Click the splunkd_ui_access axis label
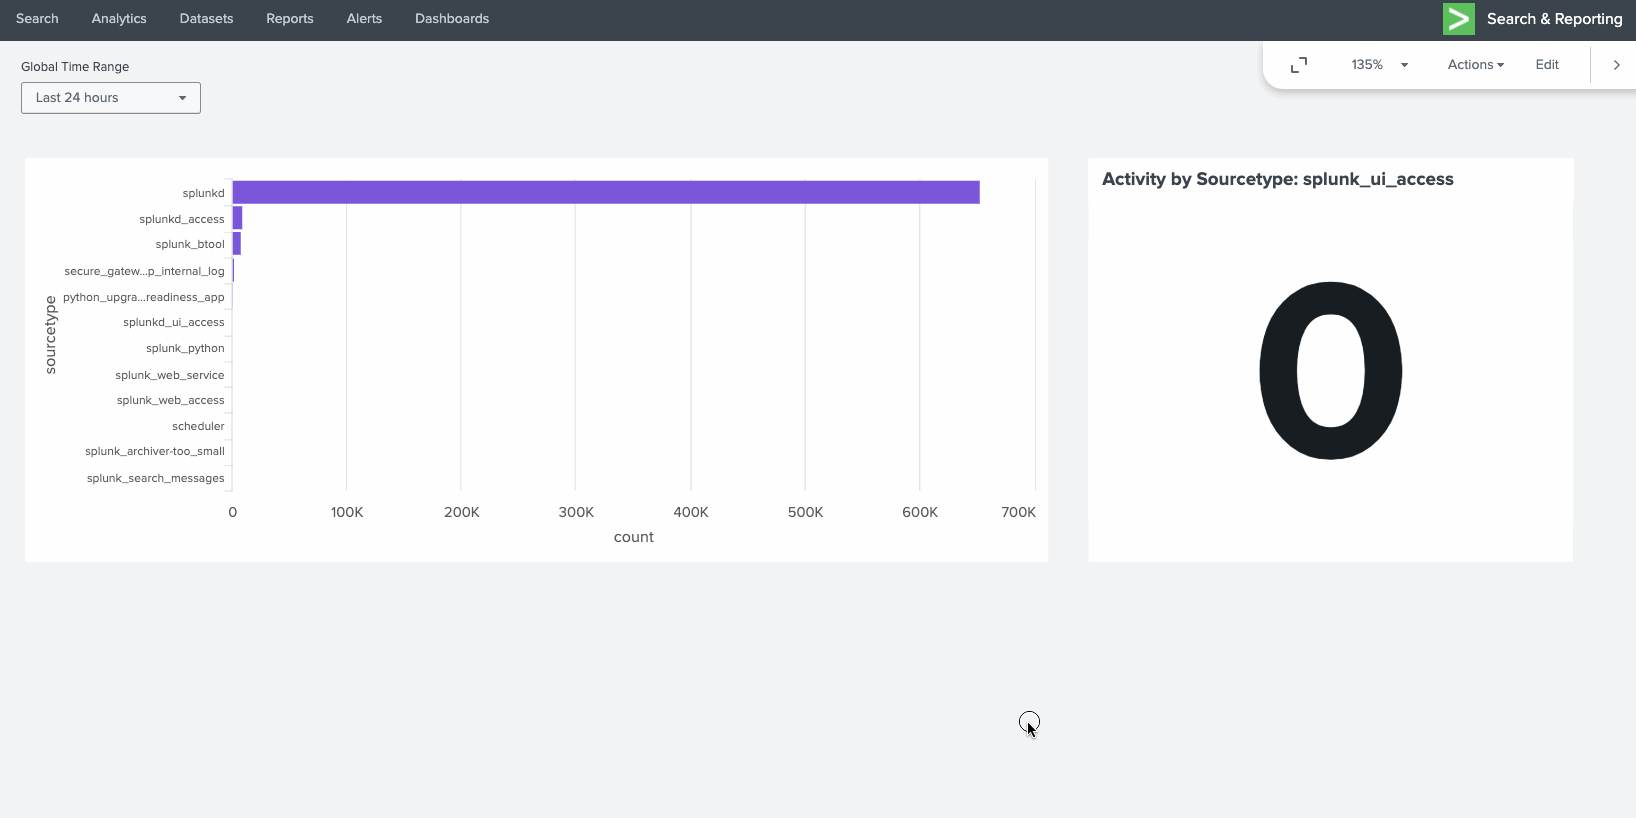 (174, 322)
